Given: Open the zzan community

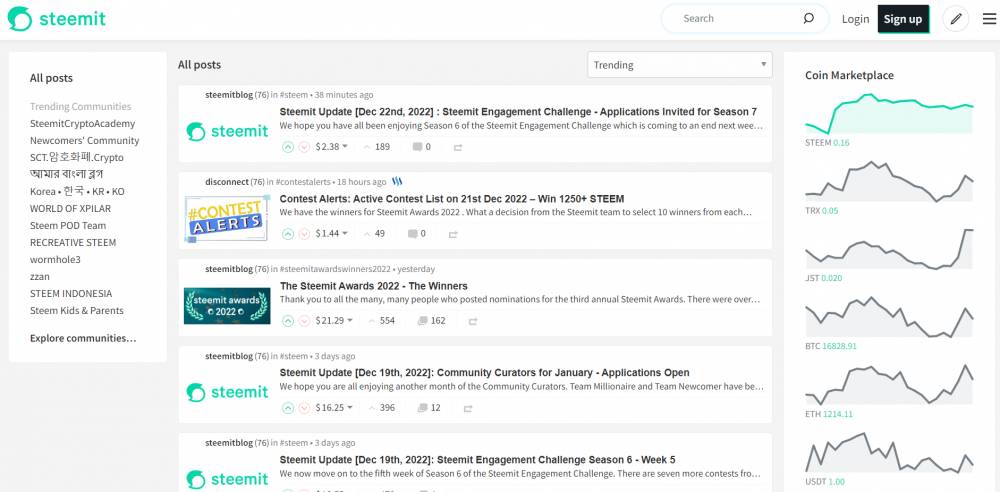Looking at the screenshot, I should 40,276.
